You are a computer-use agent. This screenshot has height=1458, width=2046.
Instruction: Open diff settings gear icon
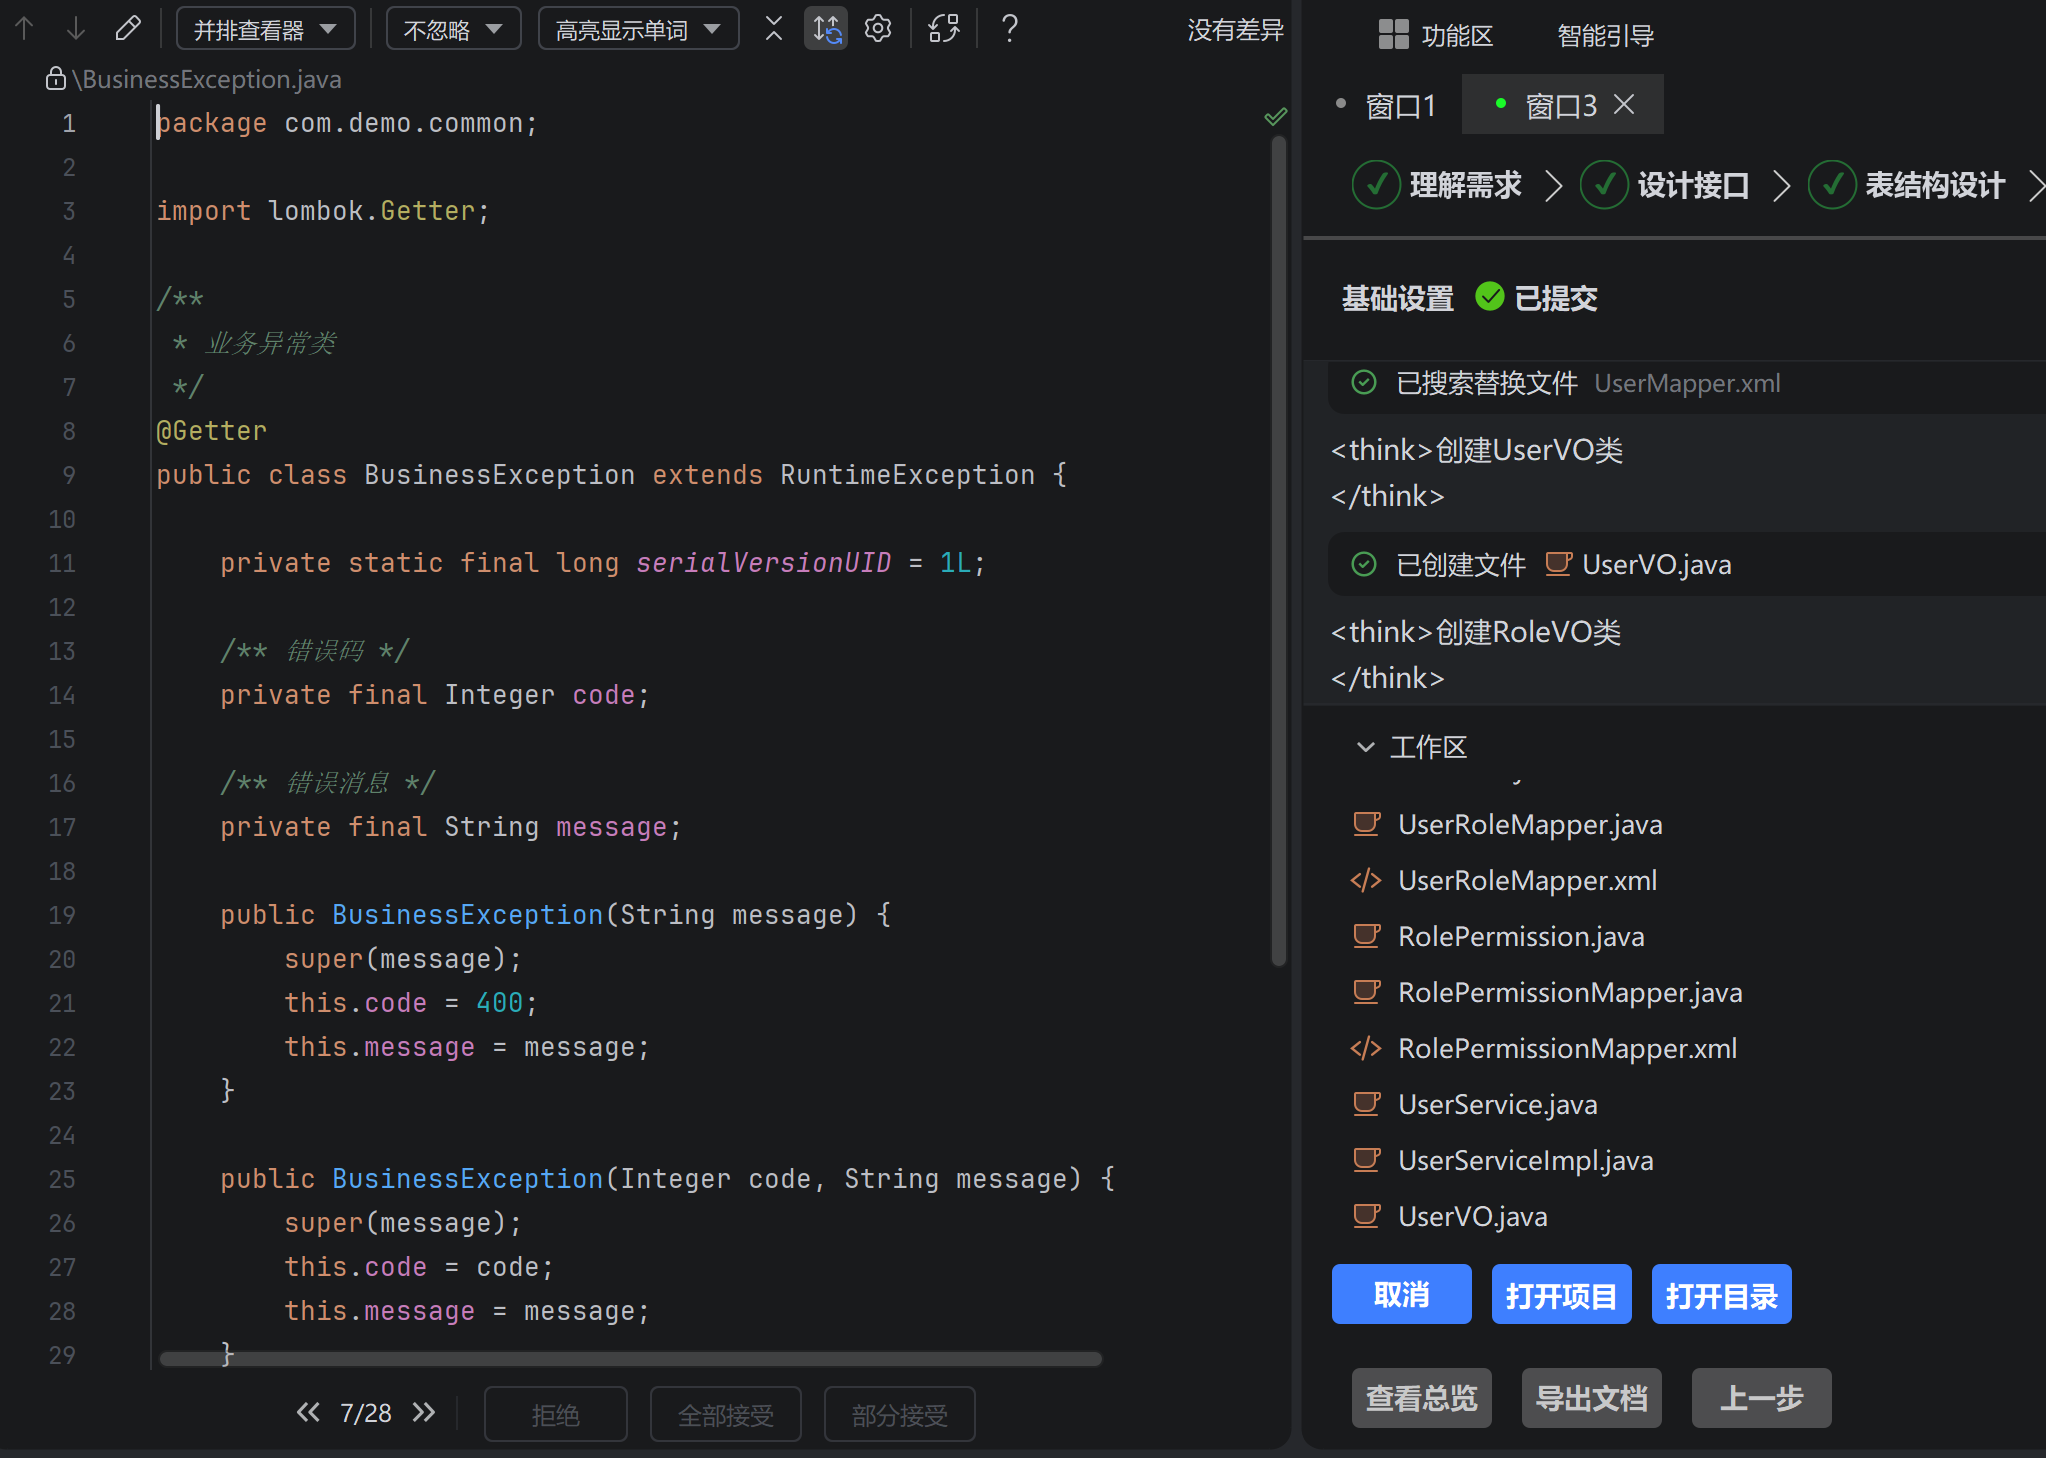click(x=878, y=28)
